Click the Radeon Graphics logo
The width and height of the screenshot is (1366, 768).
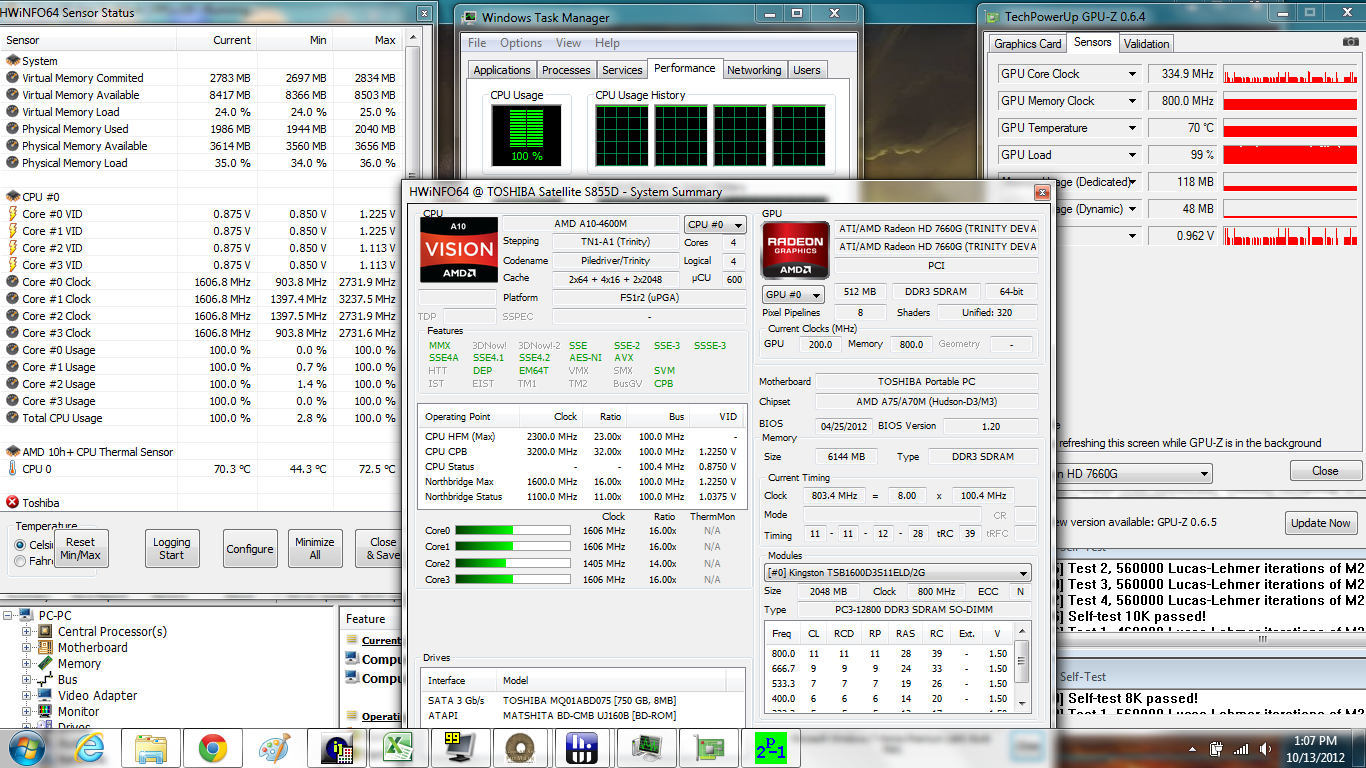click(796, 249)
